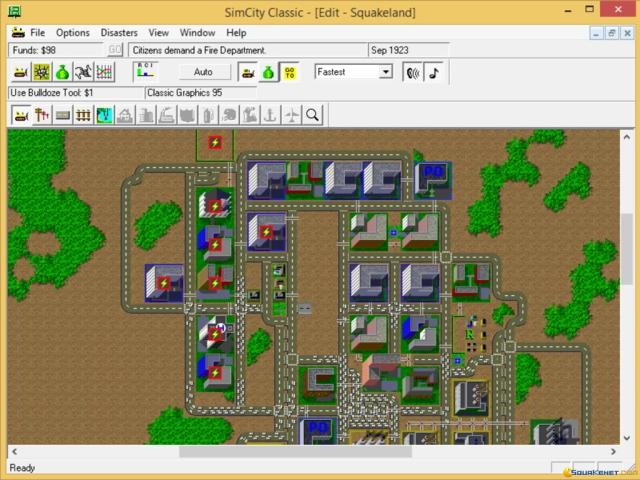Open the Window menu
Image resolution: width=640 pixels, height=480 pixels.
[x=197, y=33]
